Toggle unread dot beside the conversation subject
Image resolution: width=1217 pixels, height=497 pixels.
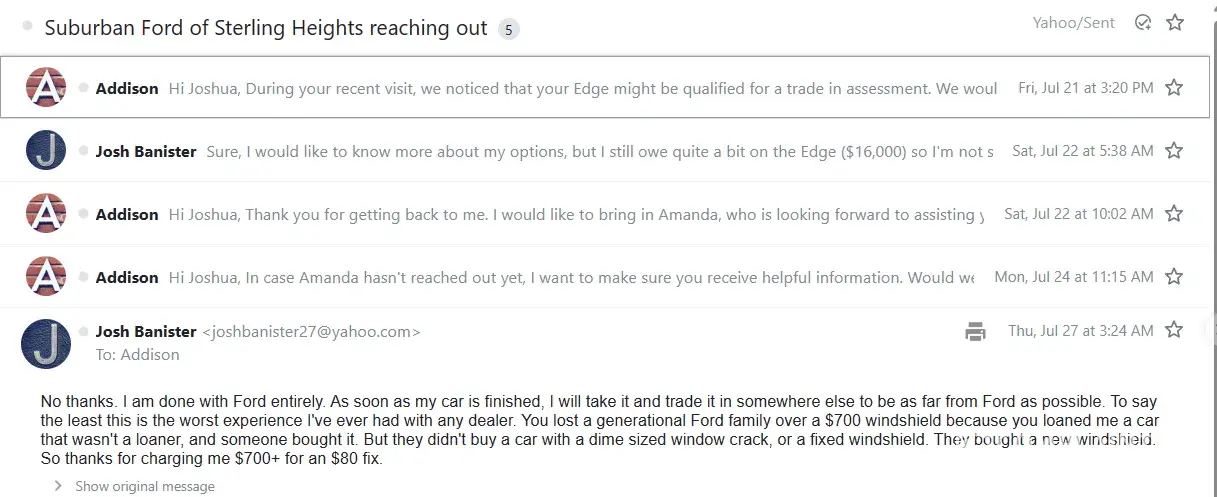click(x=27, y=27)
